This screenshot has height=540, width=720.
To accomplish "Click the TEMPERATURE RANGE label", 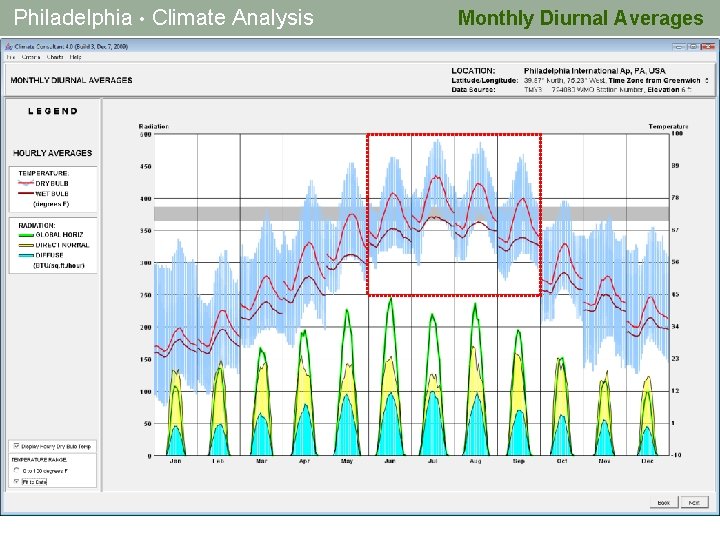I will [39, 460].
